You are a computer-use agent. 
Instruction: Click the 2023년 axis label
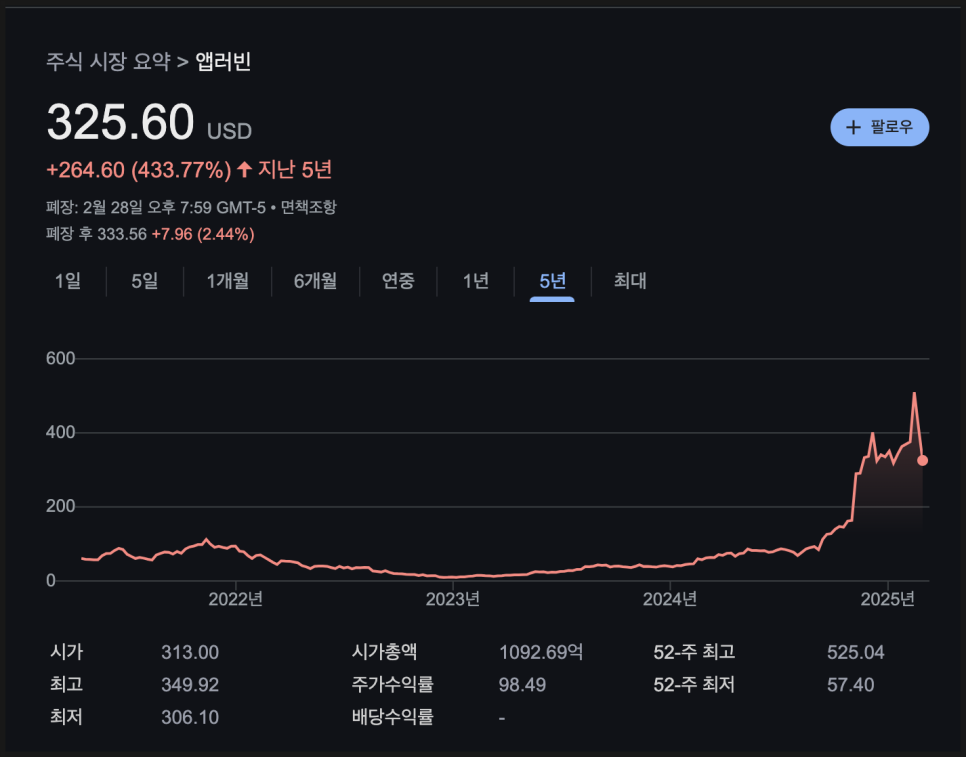[x=453, y=599]
